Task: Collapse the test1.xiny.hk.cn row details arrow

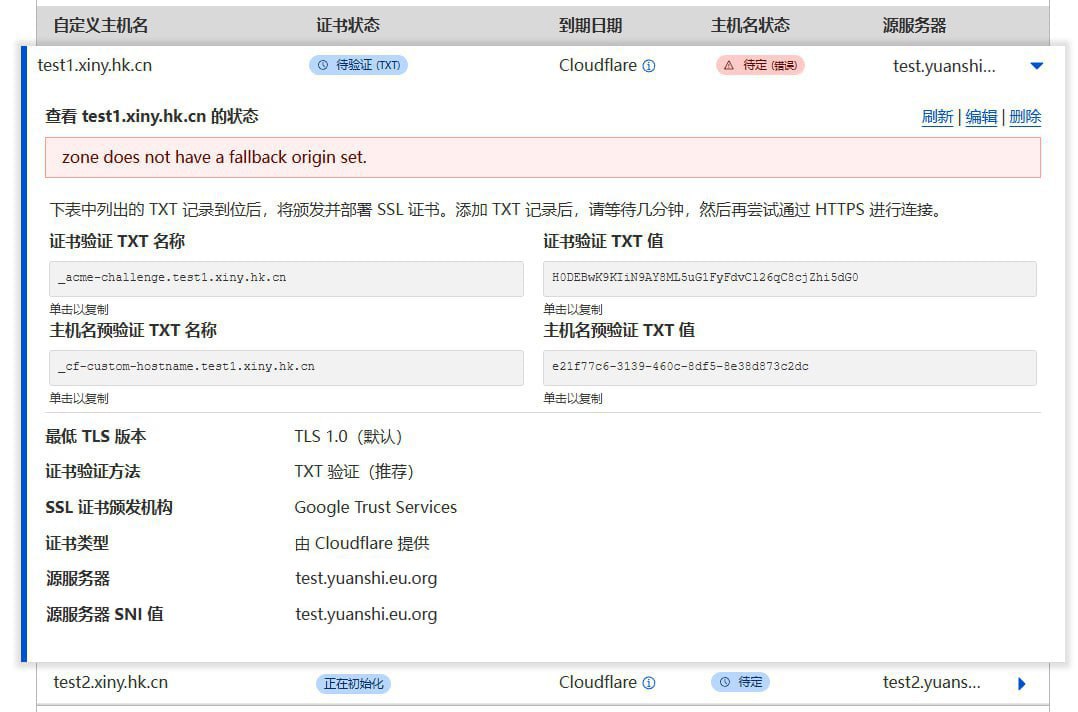Action: click(x=1036, y=66)
